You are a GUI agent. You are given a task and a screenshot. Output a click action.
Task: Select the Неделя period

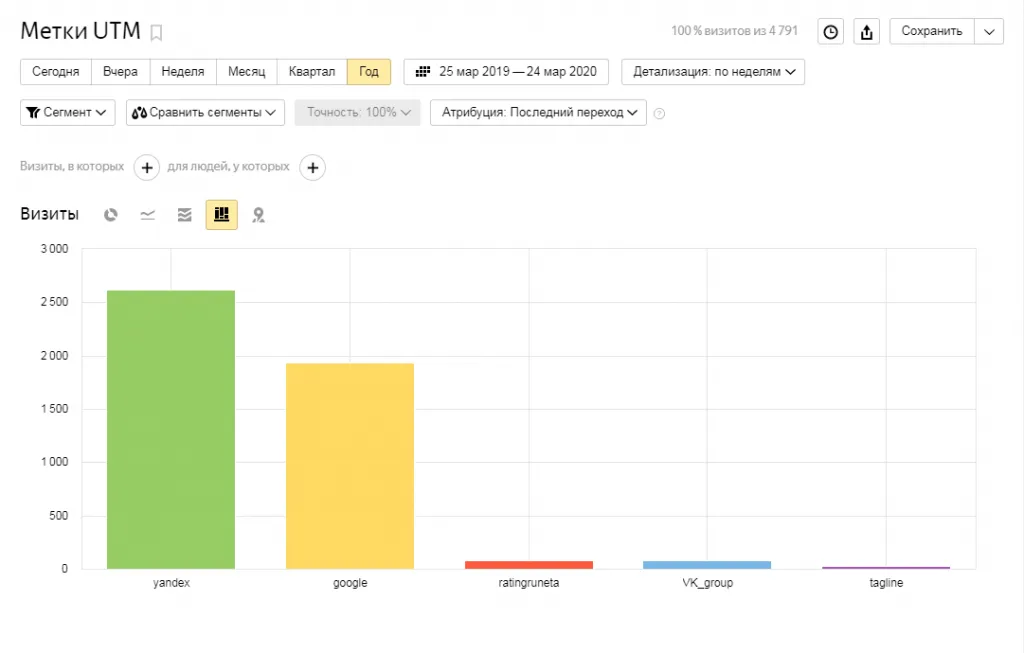(183, 72)
